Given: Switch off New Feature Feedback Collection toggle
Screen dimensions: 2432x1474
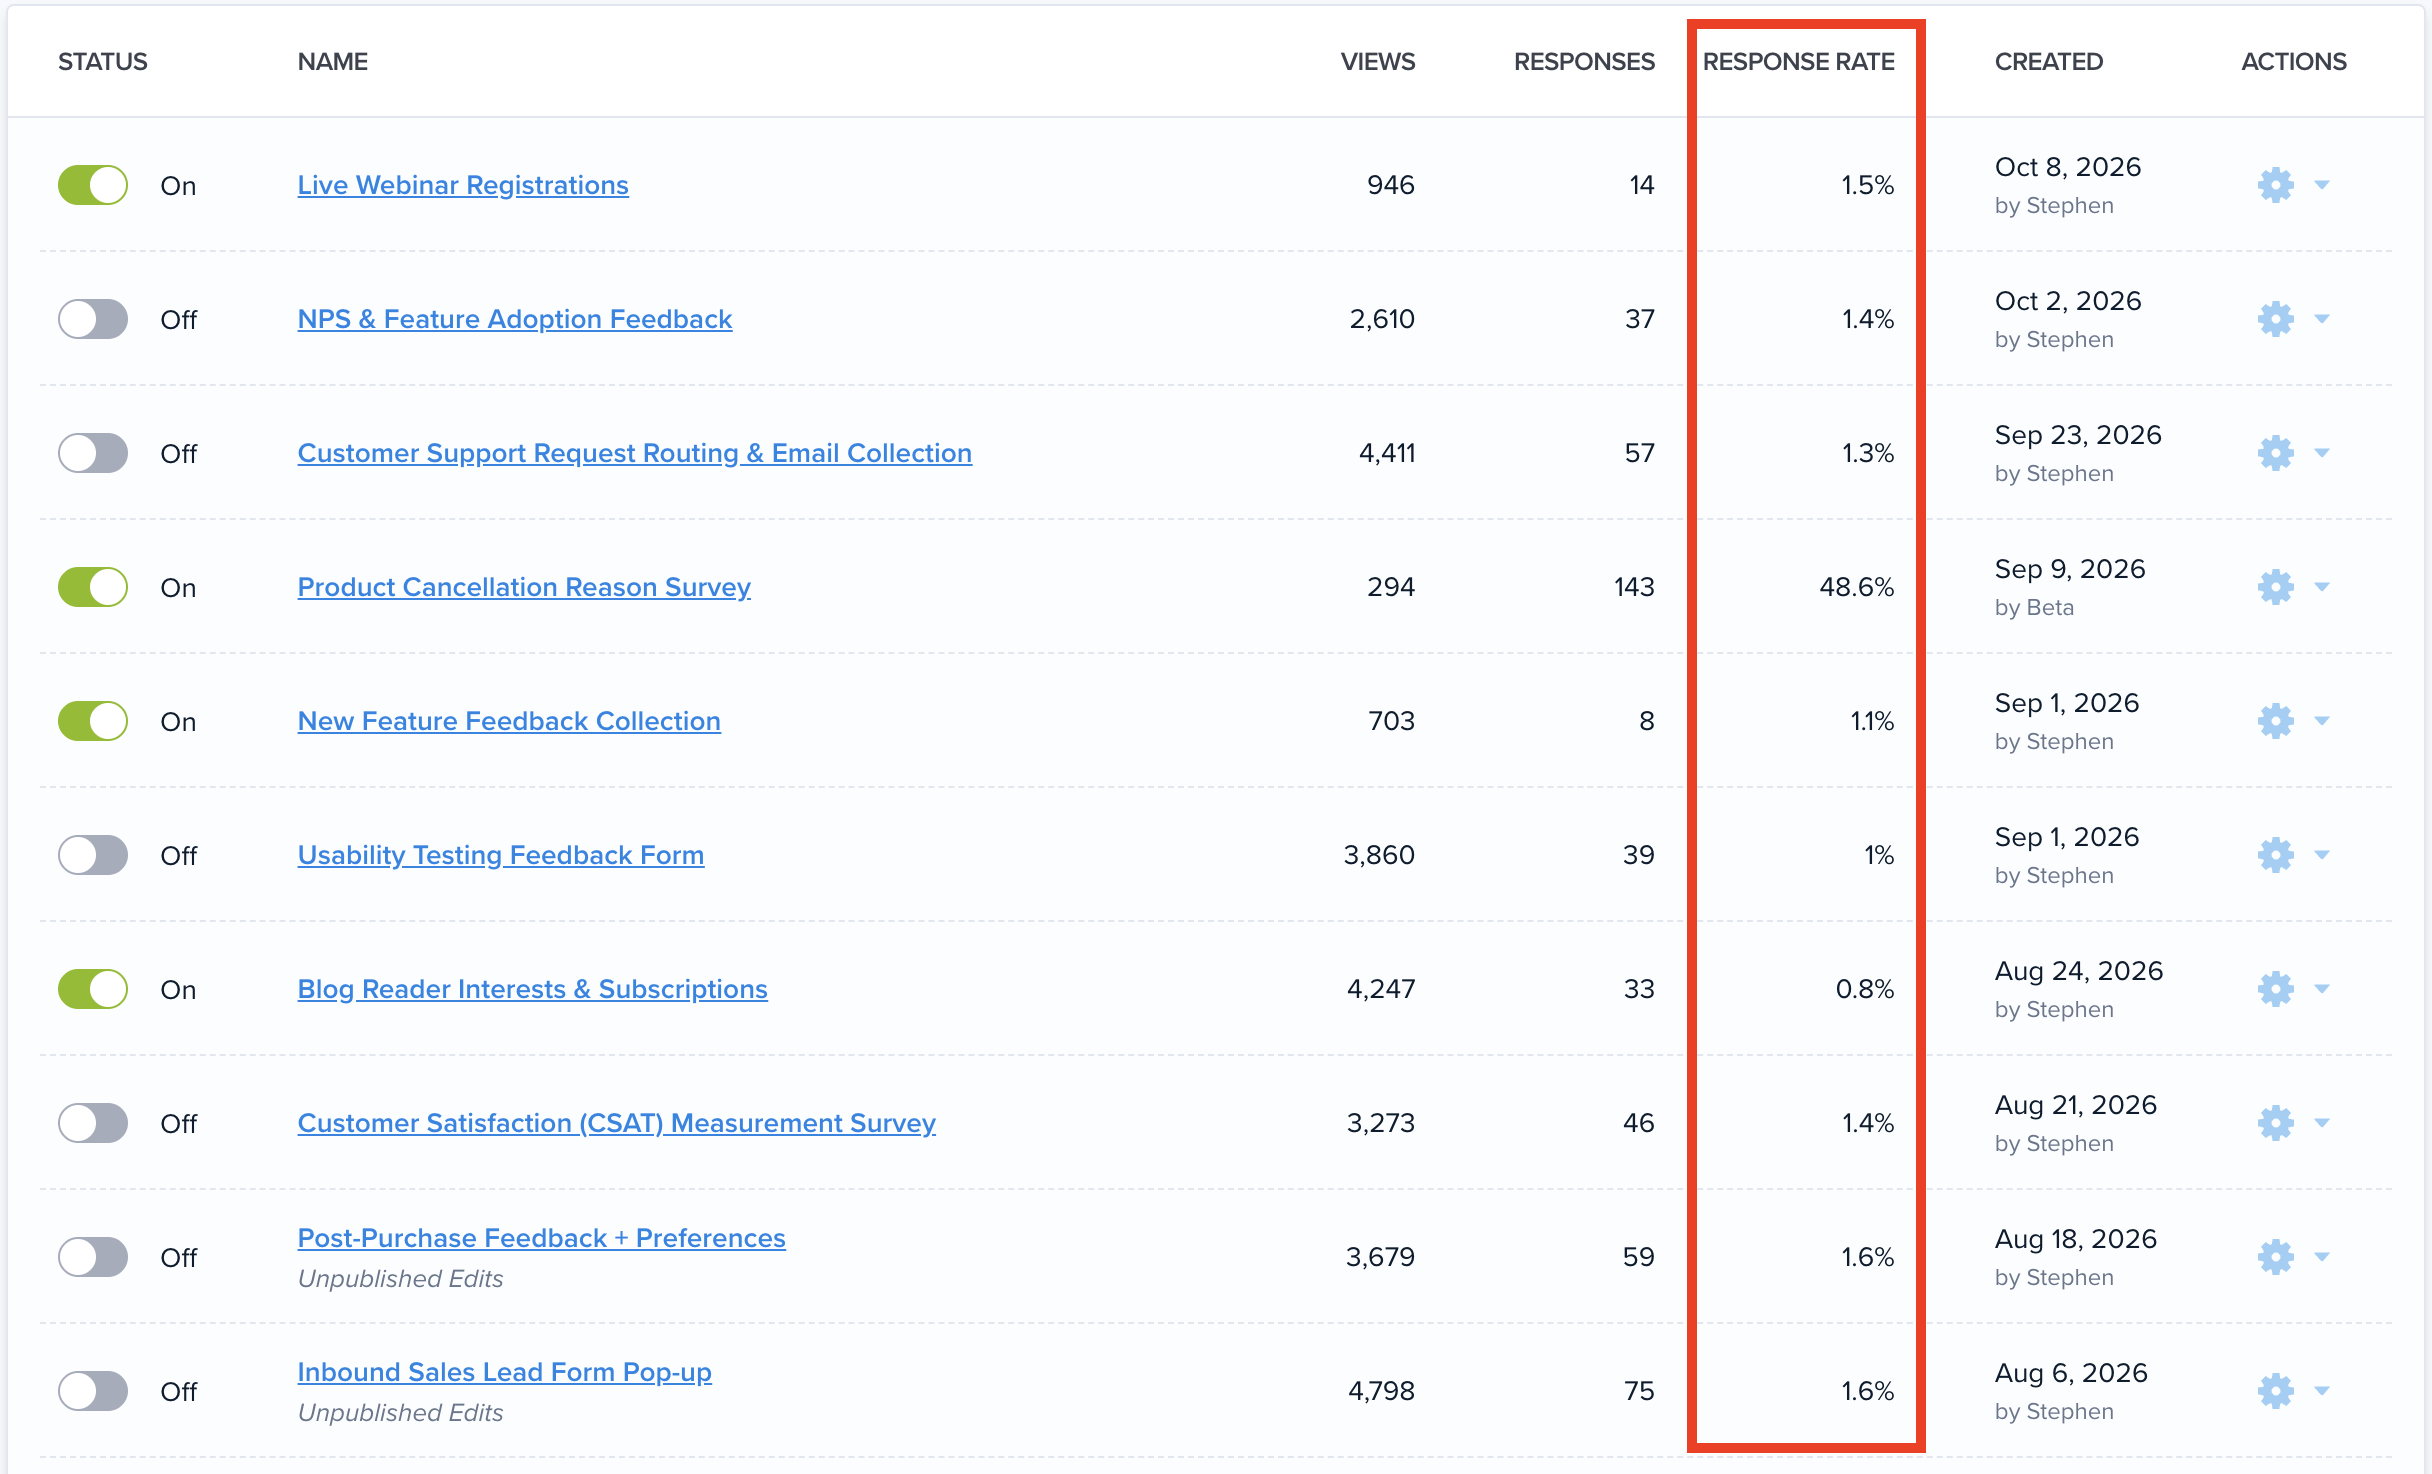Looking at the screenshot, I should (93, 721).
